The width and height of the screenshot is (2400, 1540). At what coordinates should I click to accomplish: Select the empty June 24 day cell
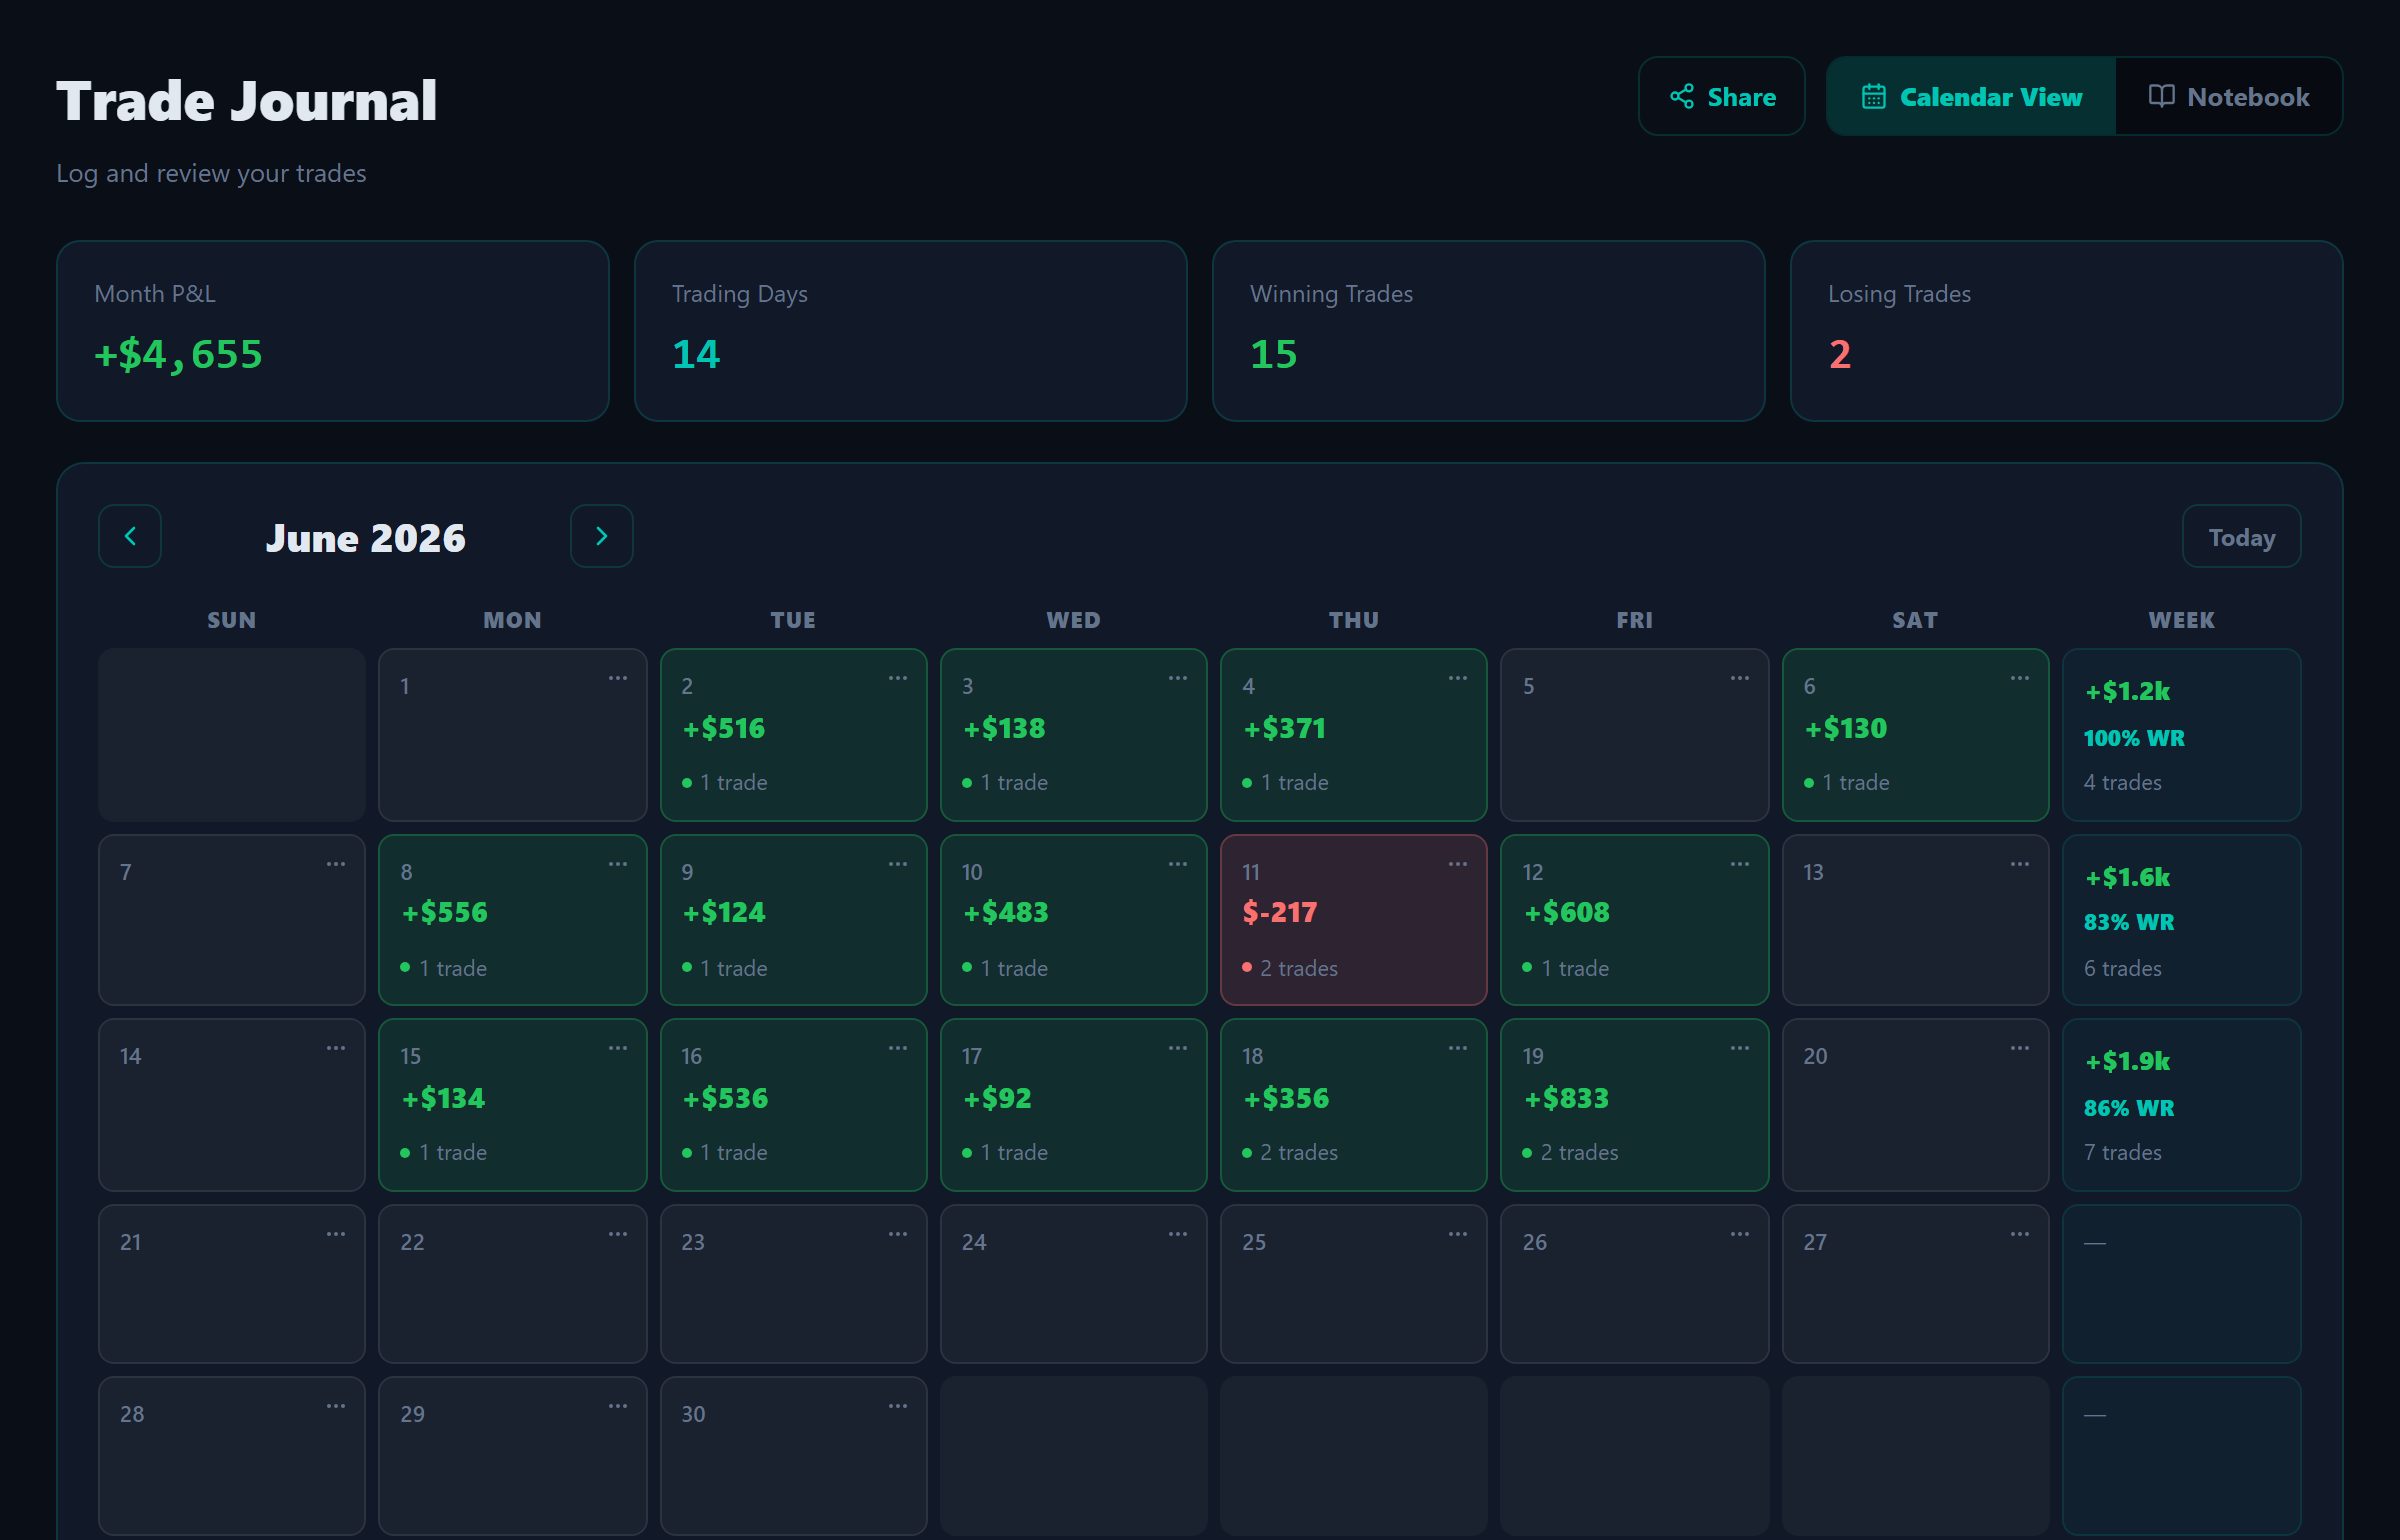coord(1073,1284)
